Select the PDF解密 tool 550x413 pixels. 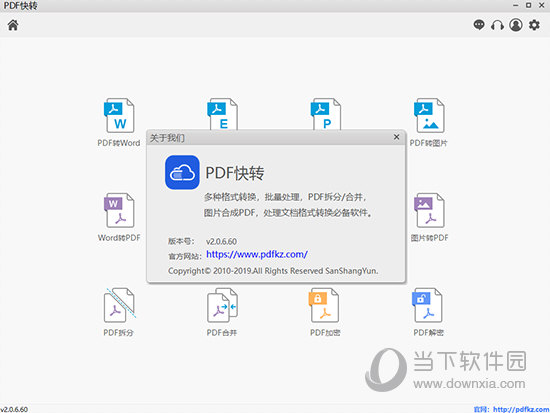428,312
